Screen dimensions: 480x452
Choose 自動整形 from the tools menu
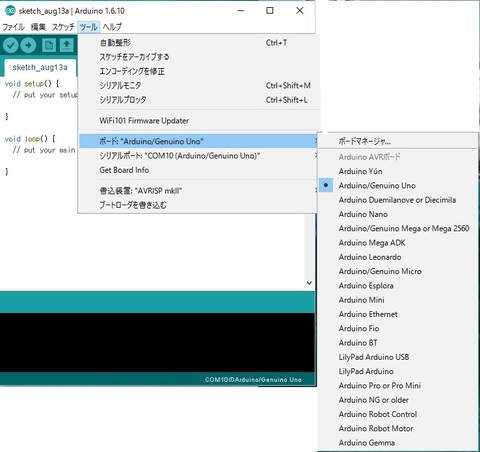click(198, 43)
